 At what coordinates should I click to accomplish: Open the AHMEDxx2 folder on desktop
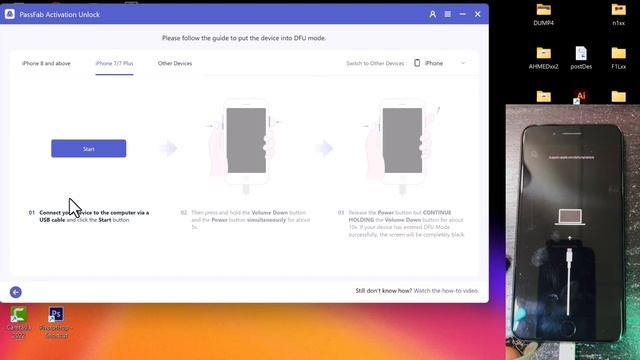(543, 58)
